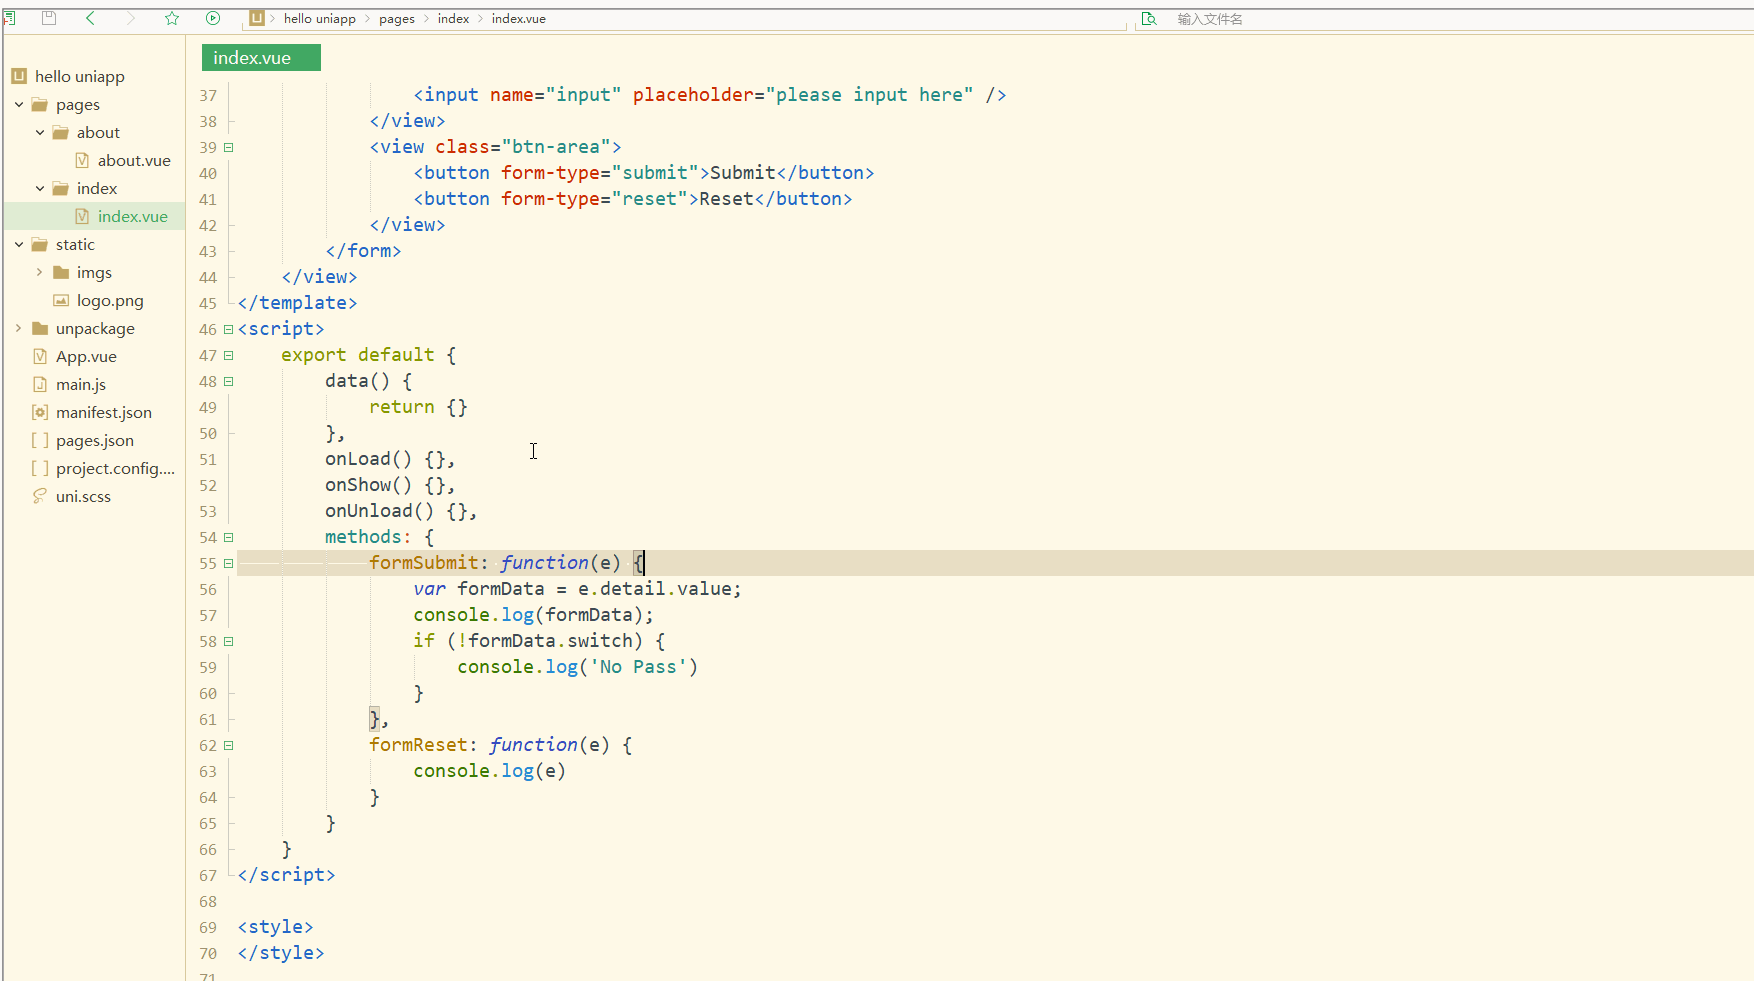Click the save file toolbar icon
The height and width of the screenshot is (981, 1754).
coord(48,18)
